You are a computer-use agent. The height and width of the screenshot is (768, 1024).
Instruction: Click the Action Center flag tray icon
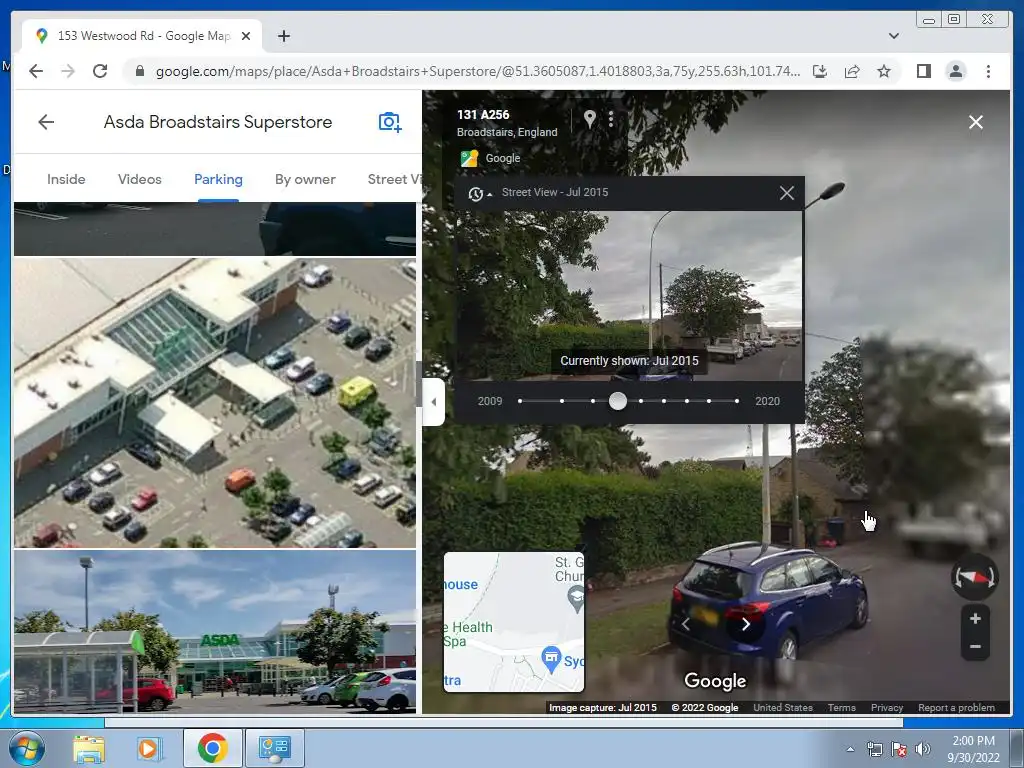[899, 749]
